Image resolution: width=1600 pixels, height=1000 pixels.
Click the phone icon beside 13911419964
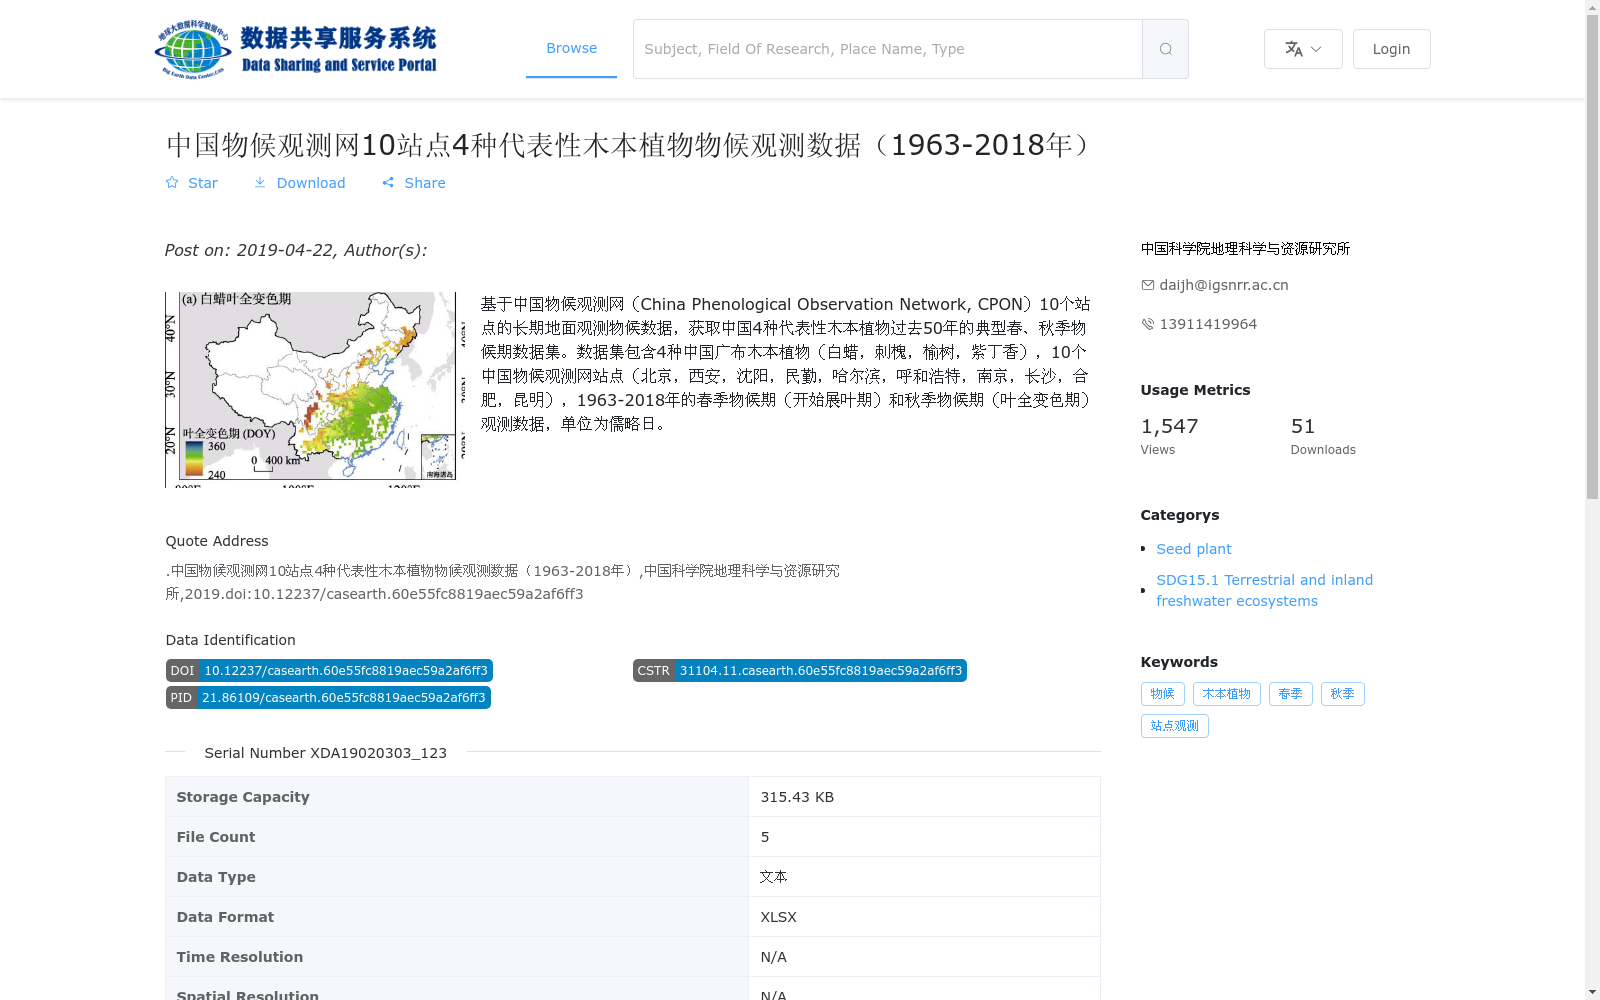point(1148,324)
